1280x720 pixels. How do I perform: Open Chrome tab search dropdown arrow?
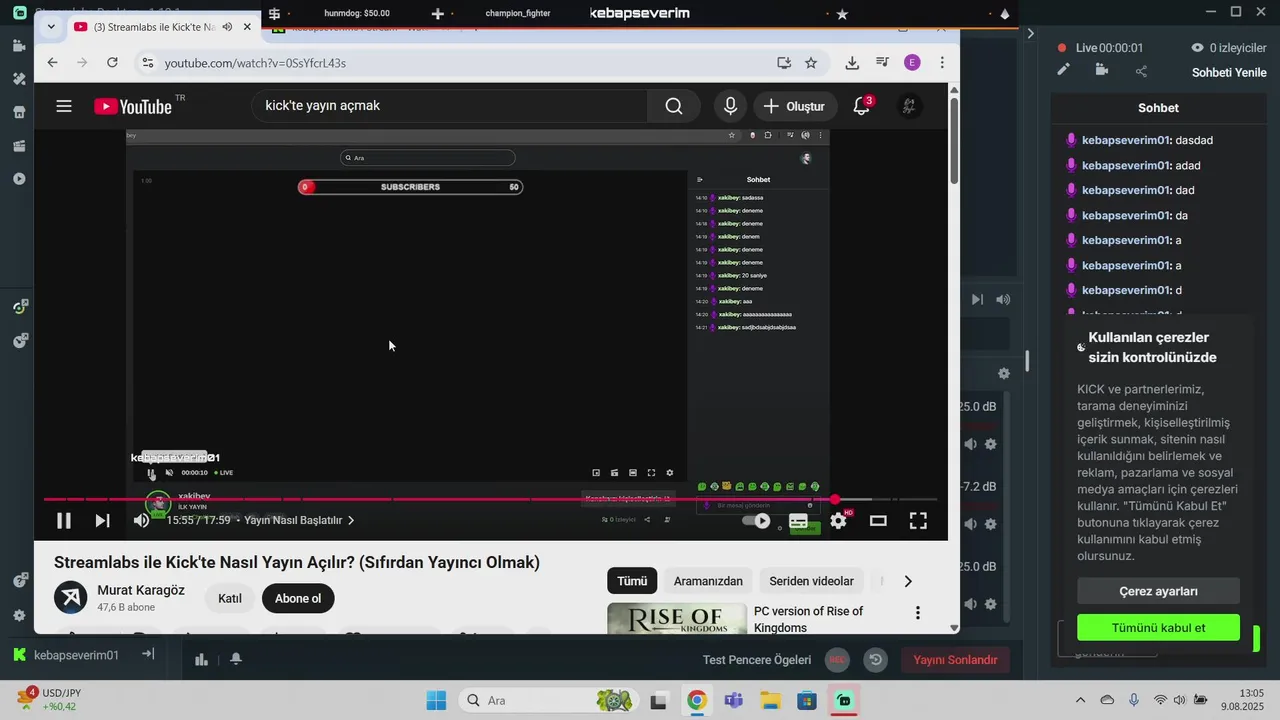(50, 27)
